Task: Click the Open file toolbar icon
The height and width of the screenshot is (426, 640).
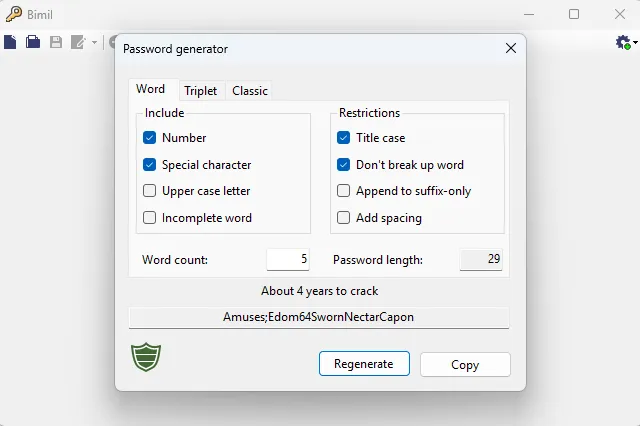Action: click(33, 42)
